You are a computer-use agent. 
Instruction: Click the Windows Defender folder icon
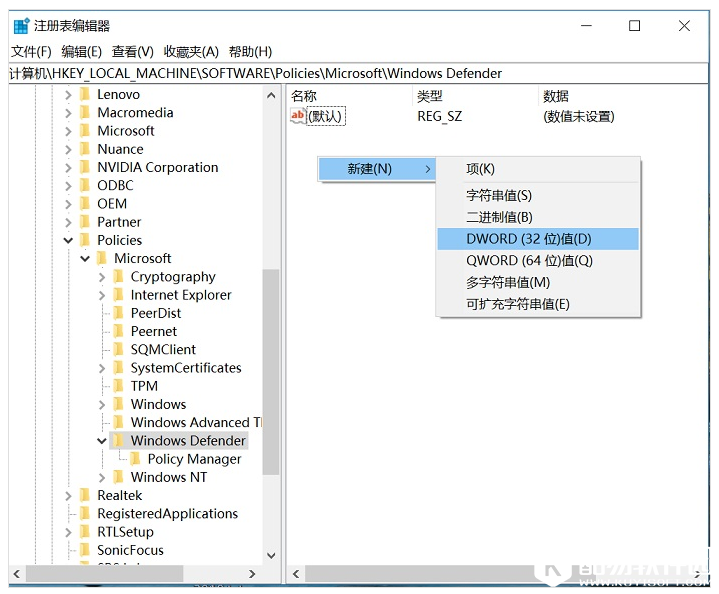pos(118,440)
